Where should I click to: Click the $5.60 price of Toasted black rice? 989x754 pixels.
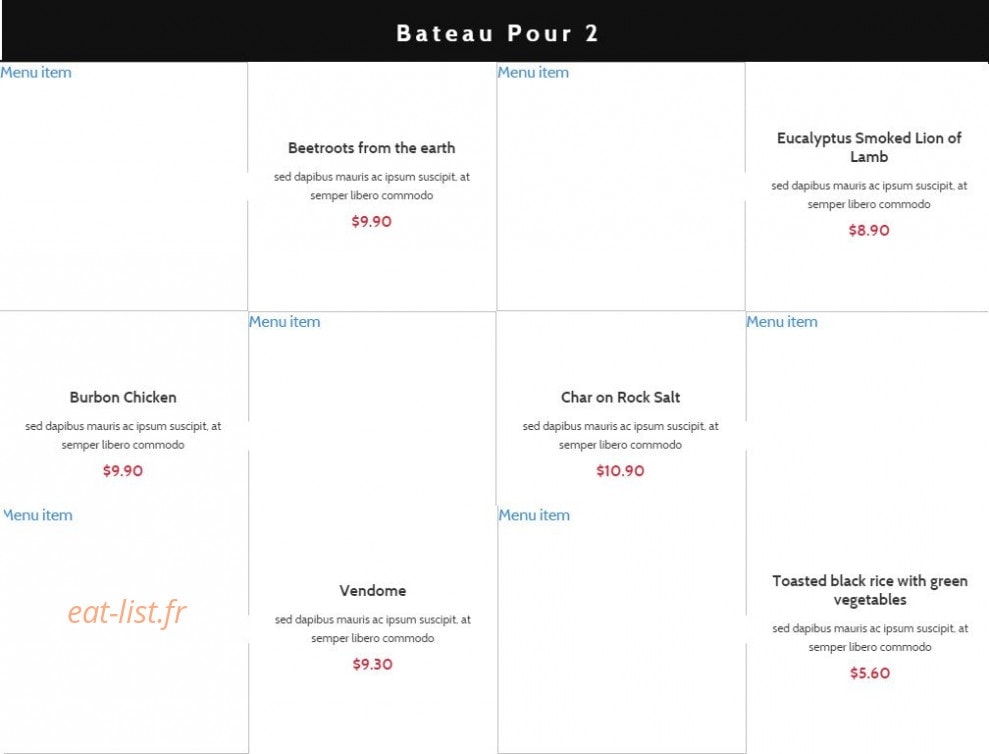coord(870,673)
